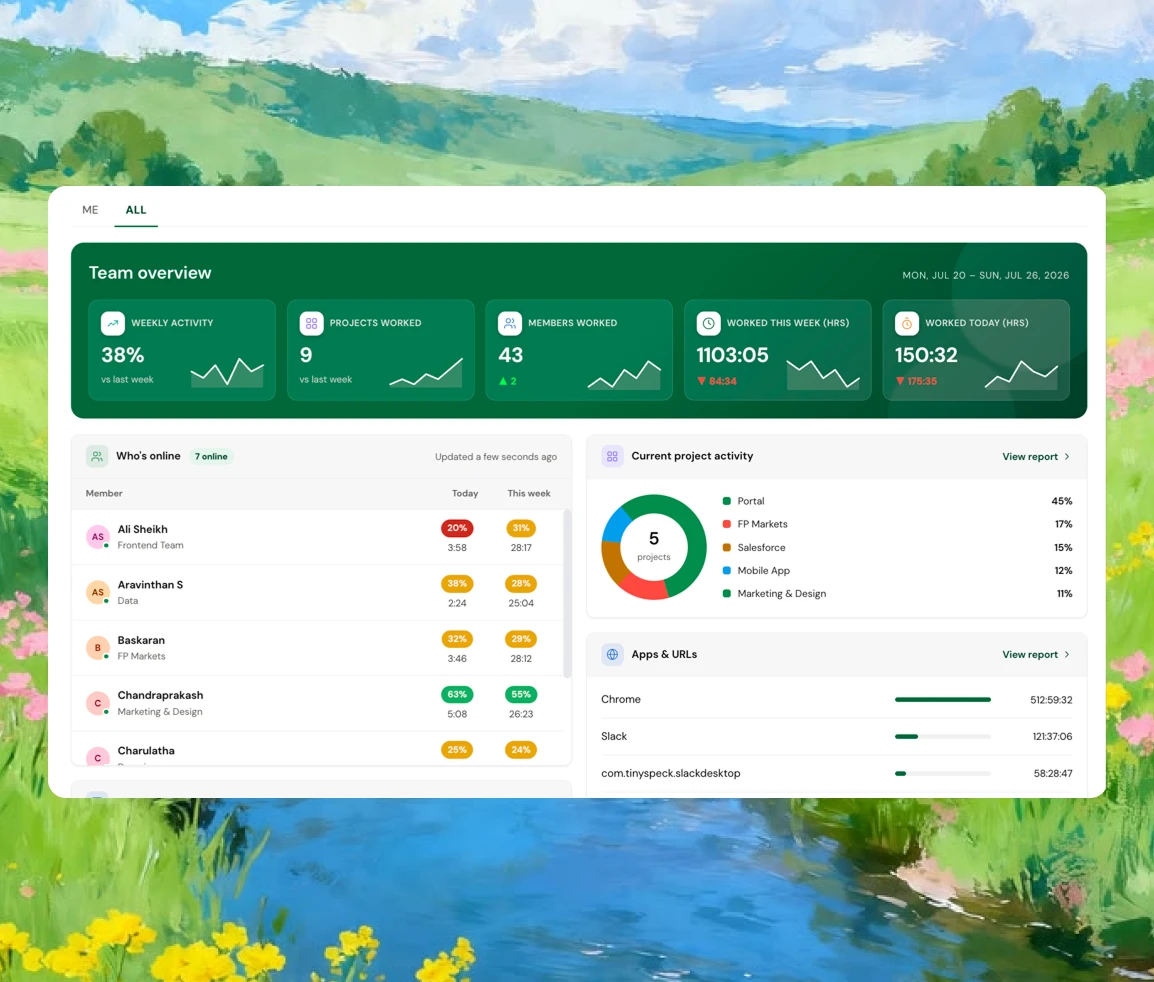Open Chandraprakash's avatar
The height and width of the screenshot is (982, 1154).
[x=98, y=703]
